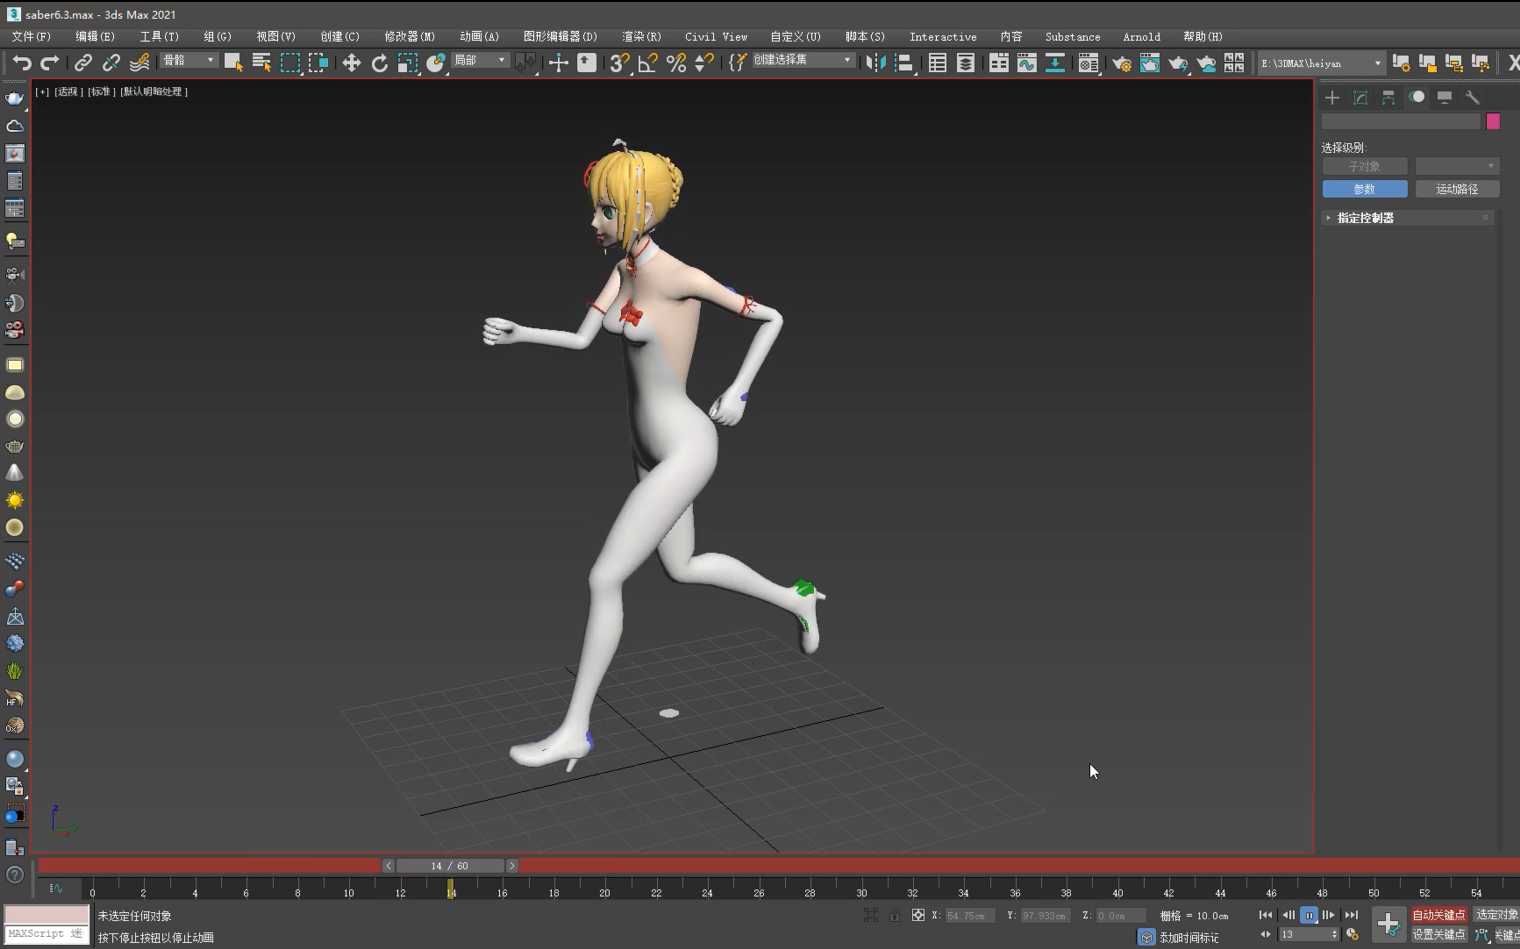Open the 创建选择集 named selection dropdown
Screen dimensions: 1520x949
[x=803, y=60]
